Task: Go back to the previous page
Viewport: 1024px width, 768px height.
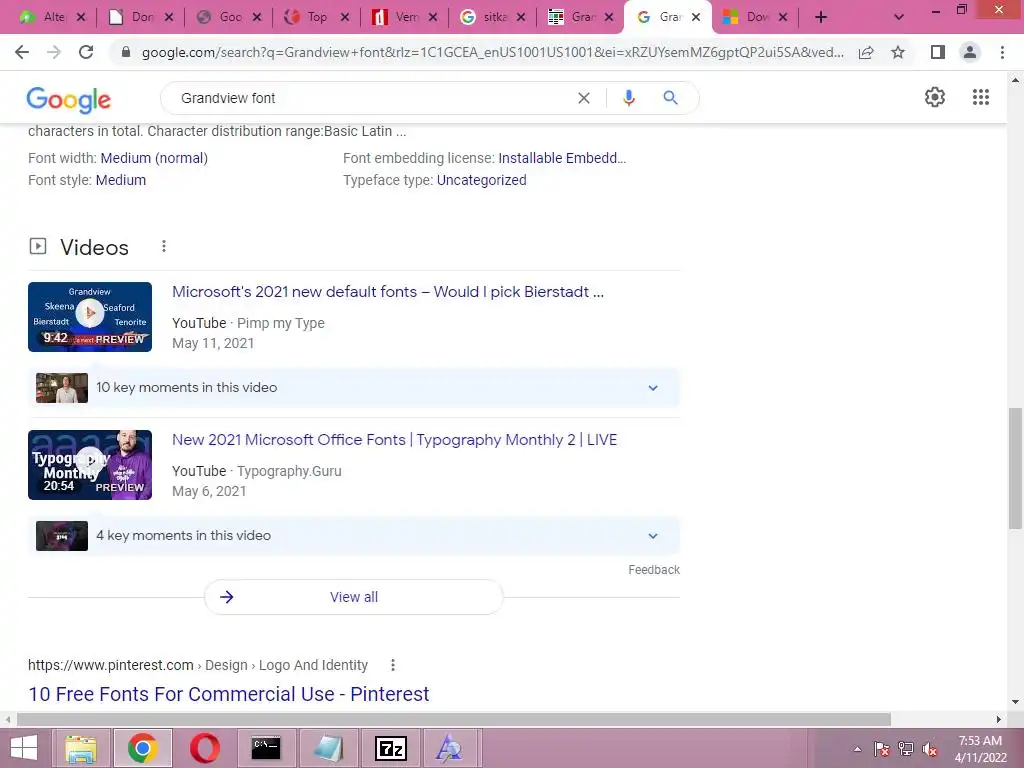Action: tap(22, 52)
